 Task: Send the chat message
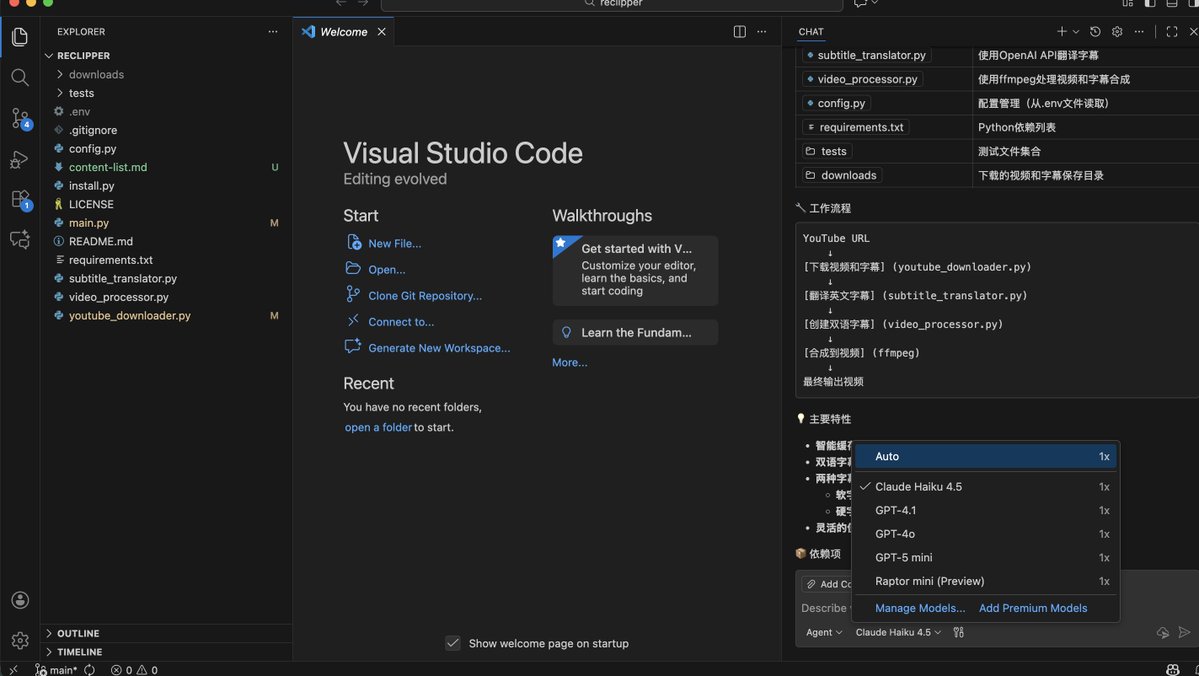[1184, 632]
